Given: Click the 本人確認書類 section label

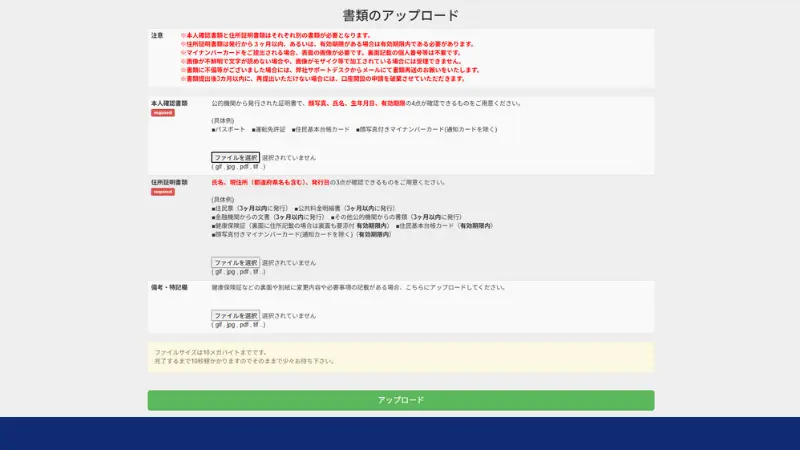Looking at the screenshot, I should tap(169, 103).
